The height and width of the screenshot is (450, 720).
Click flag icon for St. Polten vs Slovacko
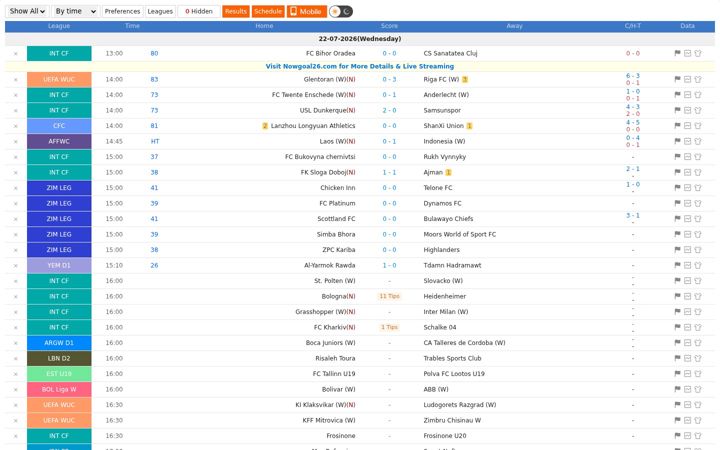pos(677,281)
